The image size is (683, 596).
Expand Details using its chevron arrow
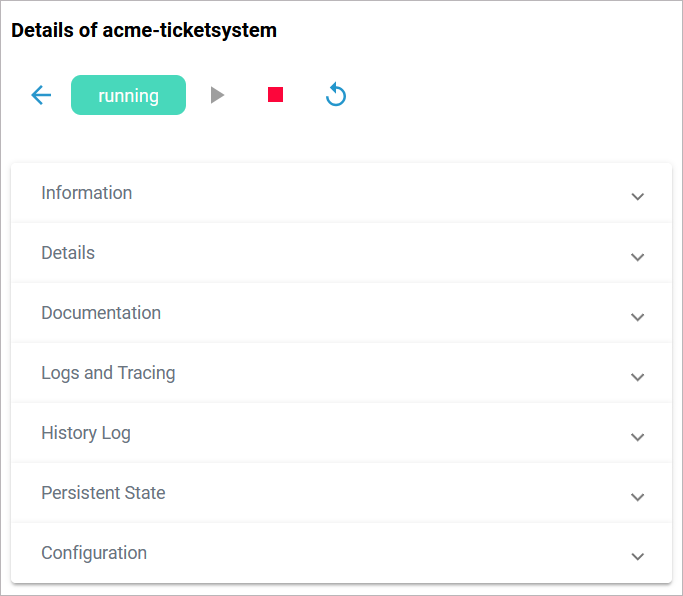[637, 256]
